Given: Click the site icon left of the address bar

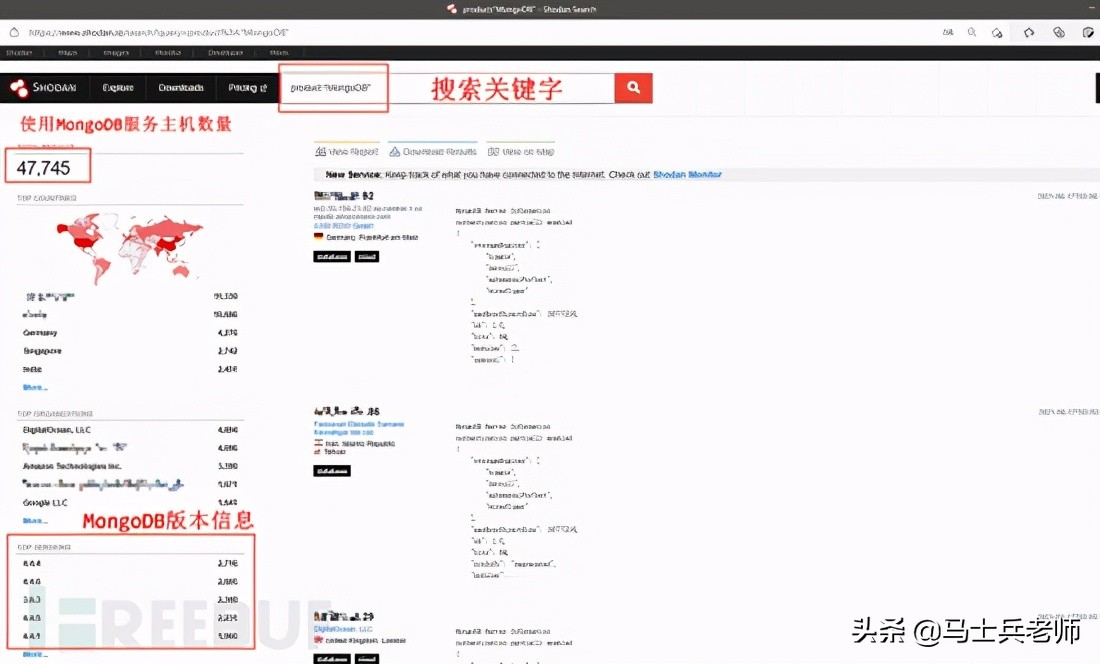Looking at the screenshot, I should 12,32.
